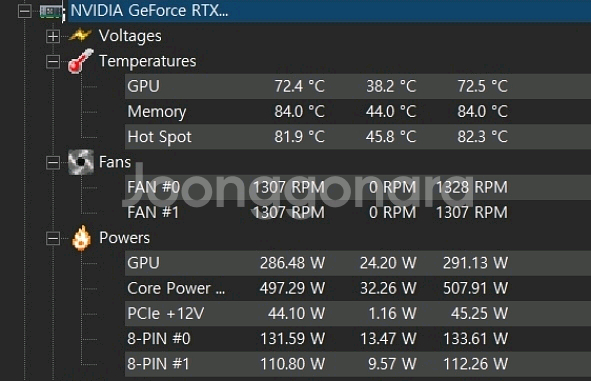Click the GPU maximum value 72.5 °C
The image size is (591, 381).
point(482,86)
